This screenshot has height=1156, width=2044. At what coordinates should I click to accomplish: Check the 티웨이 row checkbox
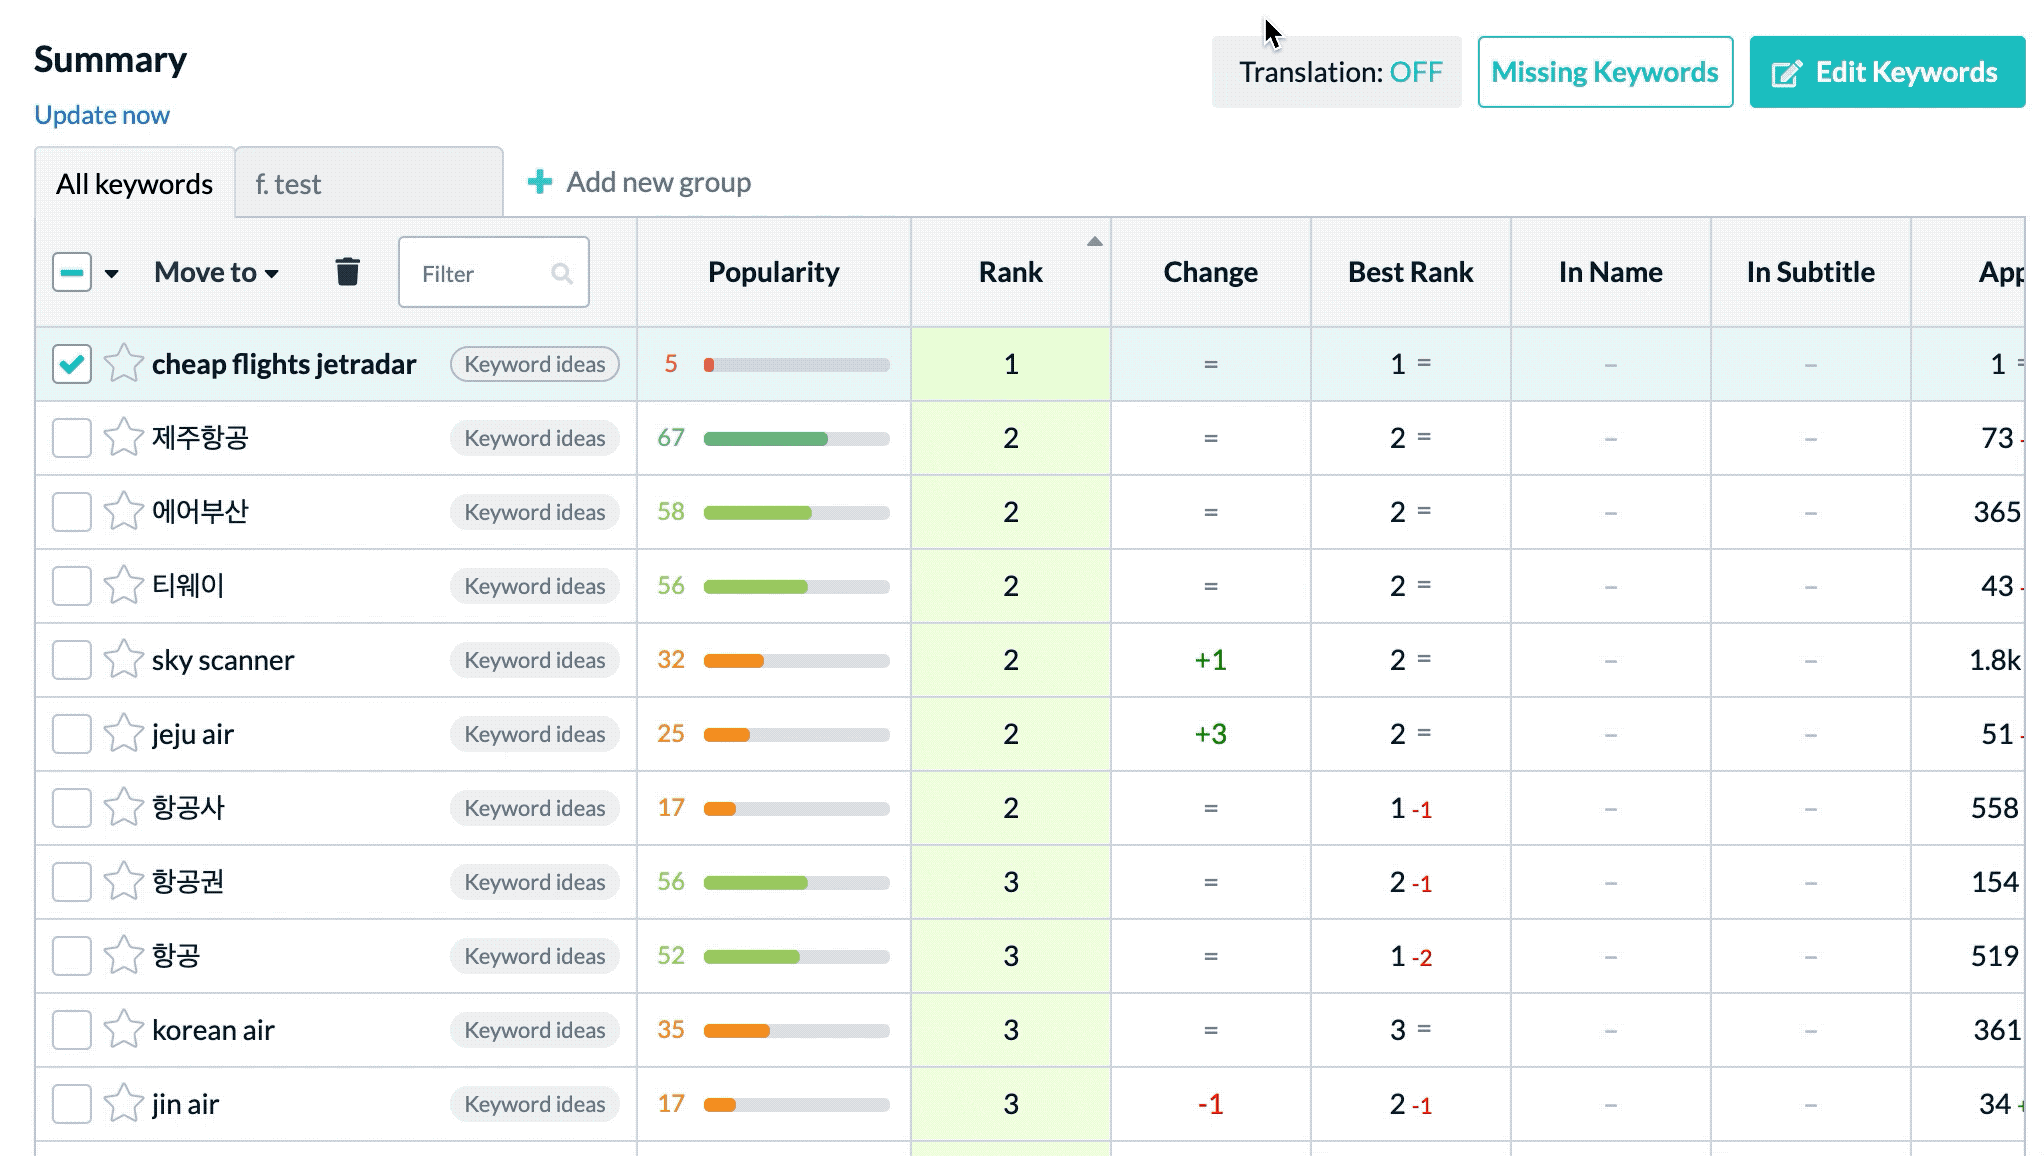pyautogui.click(x=72, y=586)
